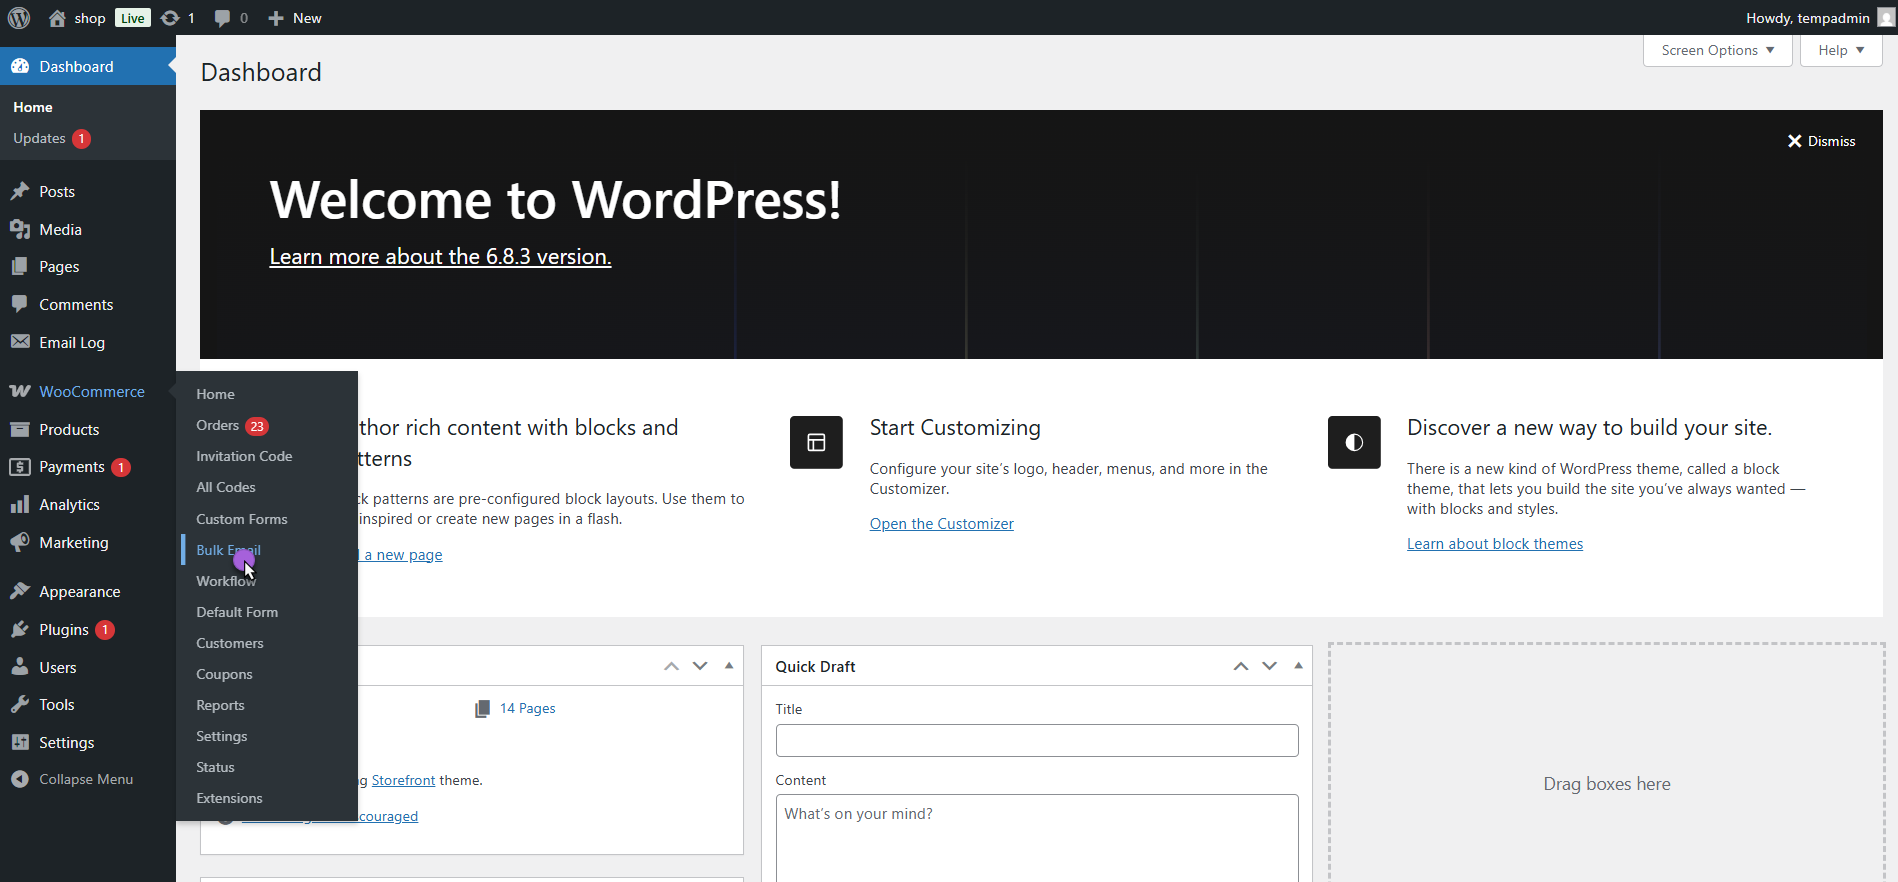Open the Customizer link
The width and height of the screenshot is (1898, 882).
[x=941, y=524]
